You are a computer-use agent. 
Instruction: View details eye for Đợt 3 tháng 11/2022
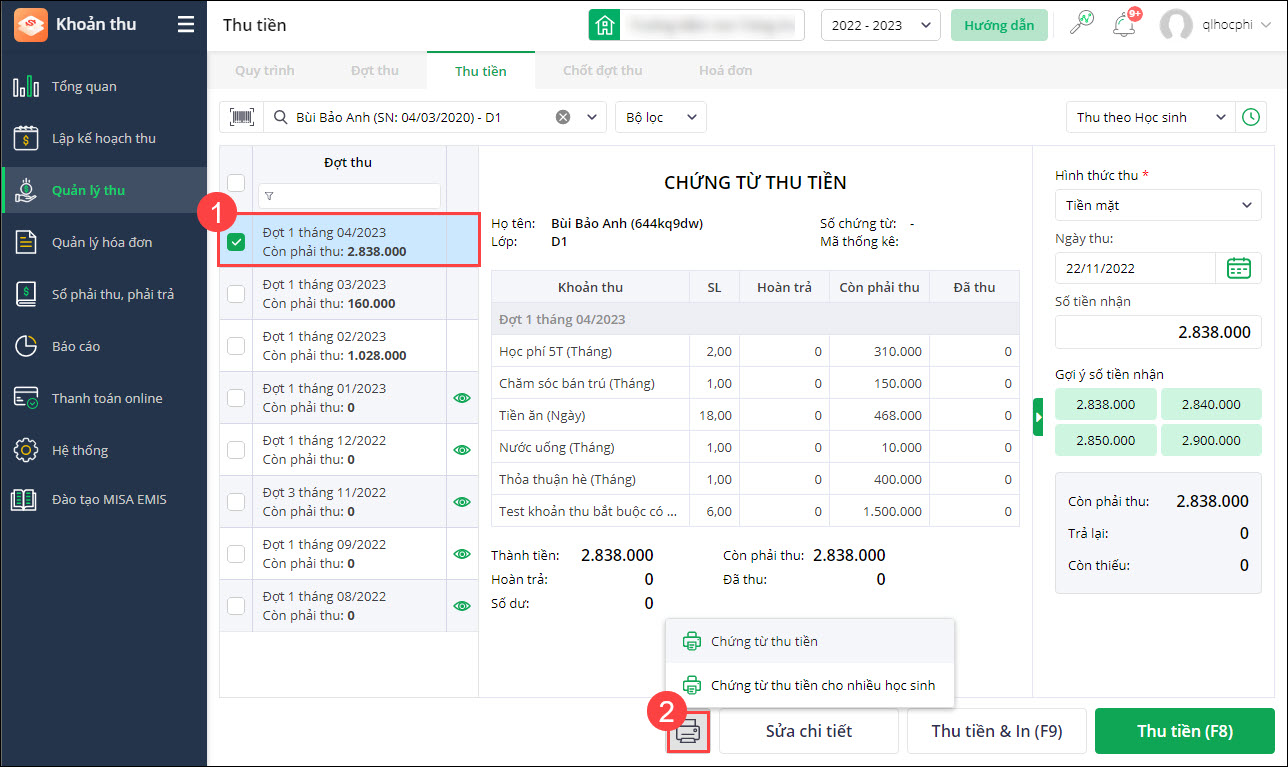click(462, 502)
